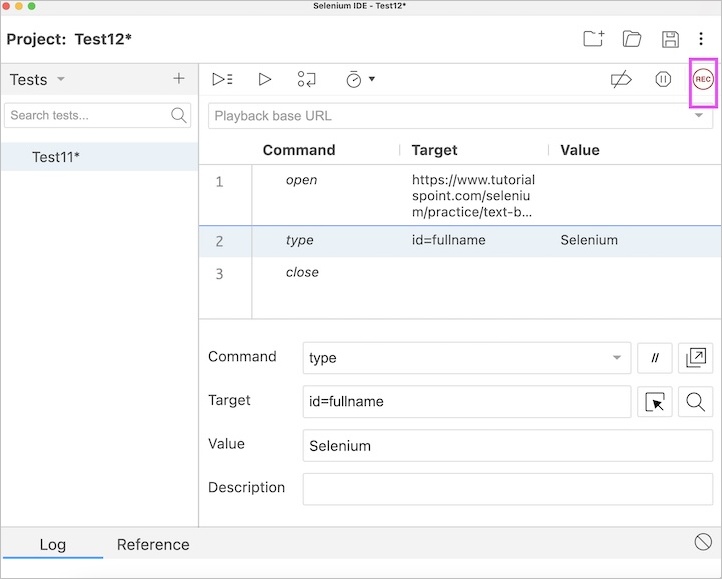Select the Test11* test in sidebar
The image size is (722, 579).
click(56, 157)
